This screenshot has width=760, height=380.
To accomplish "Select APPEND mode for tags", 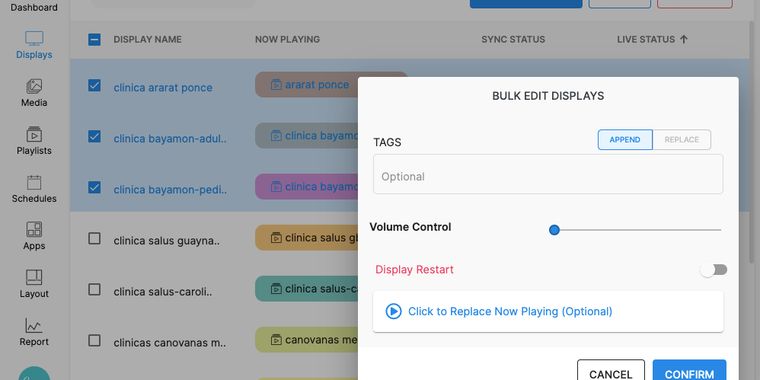I will tap(625, 140).
